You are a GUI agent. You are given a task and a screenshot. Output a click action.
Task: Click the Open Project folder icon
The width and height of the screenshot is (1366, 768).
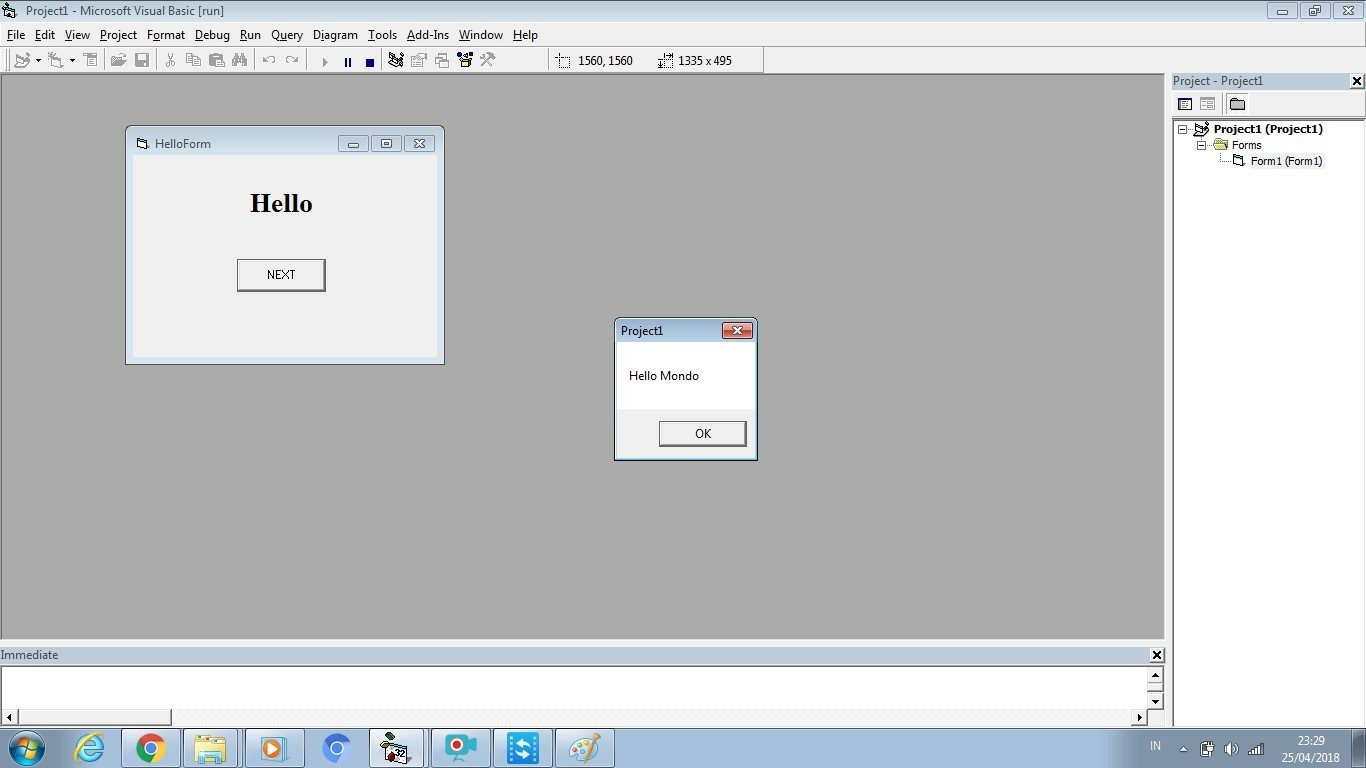pos(118,61)
